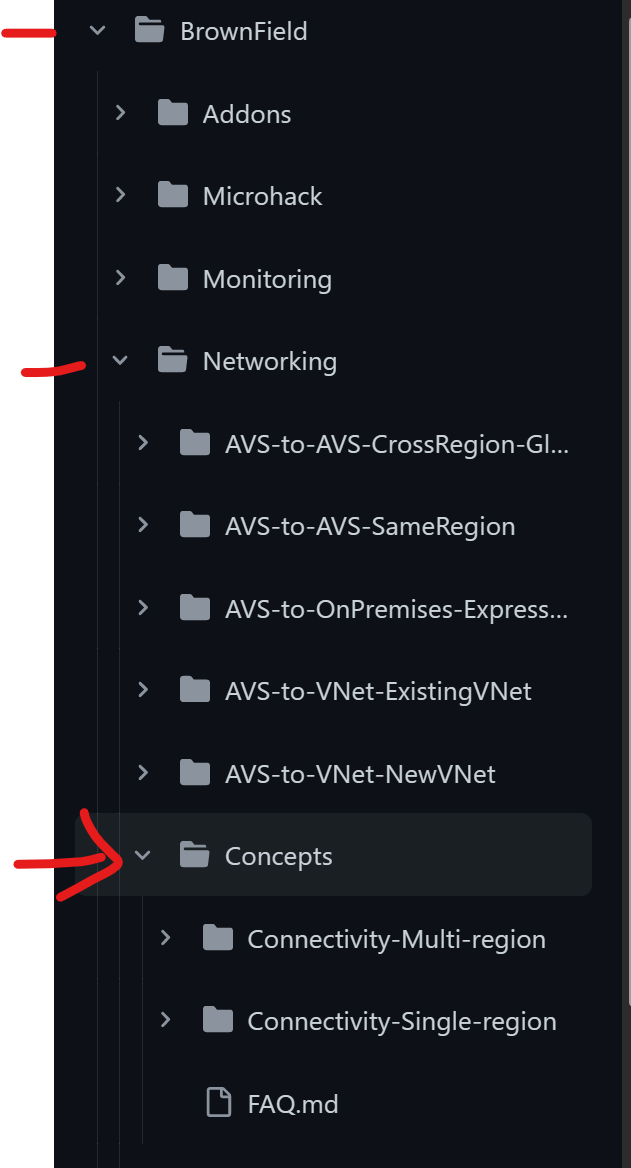The height and width of the screenshot is (1168, 631).
Task: Expand the Connectivity-Multi-region chevron
Action: click(x=165, y=938)
